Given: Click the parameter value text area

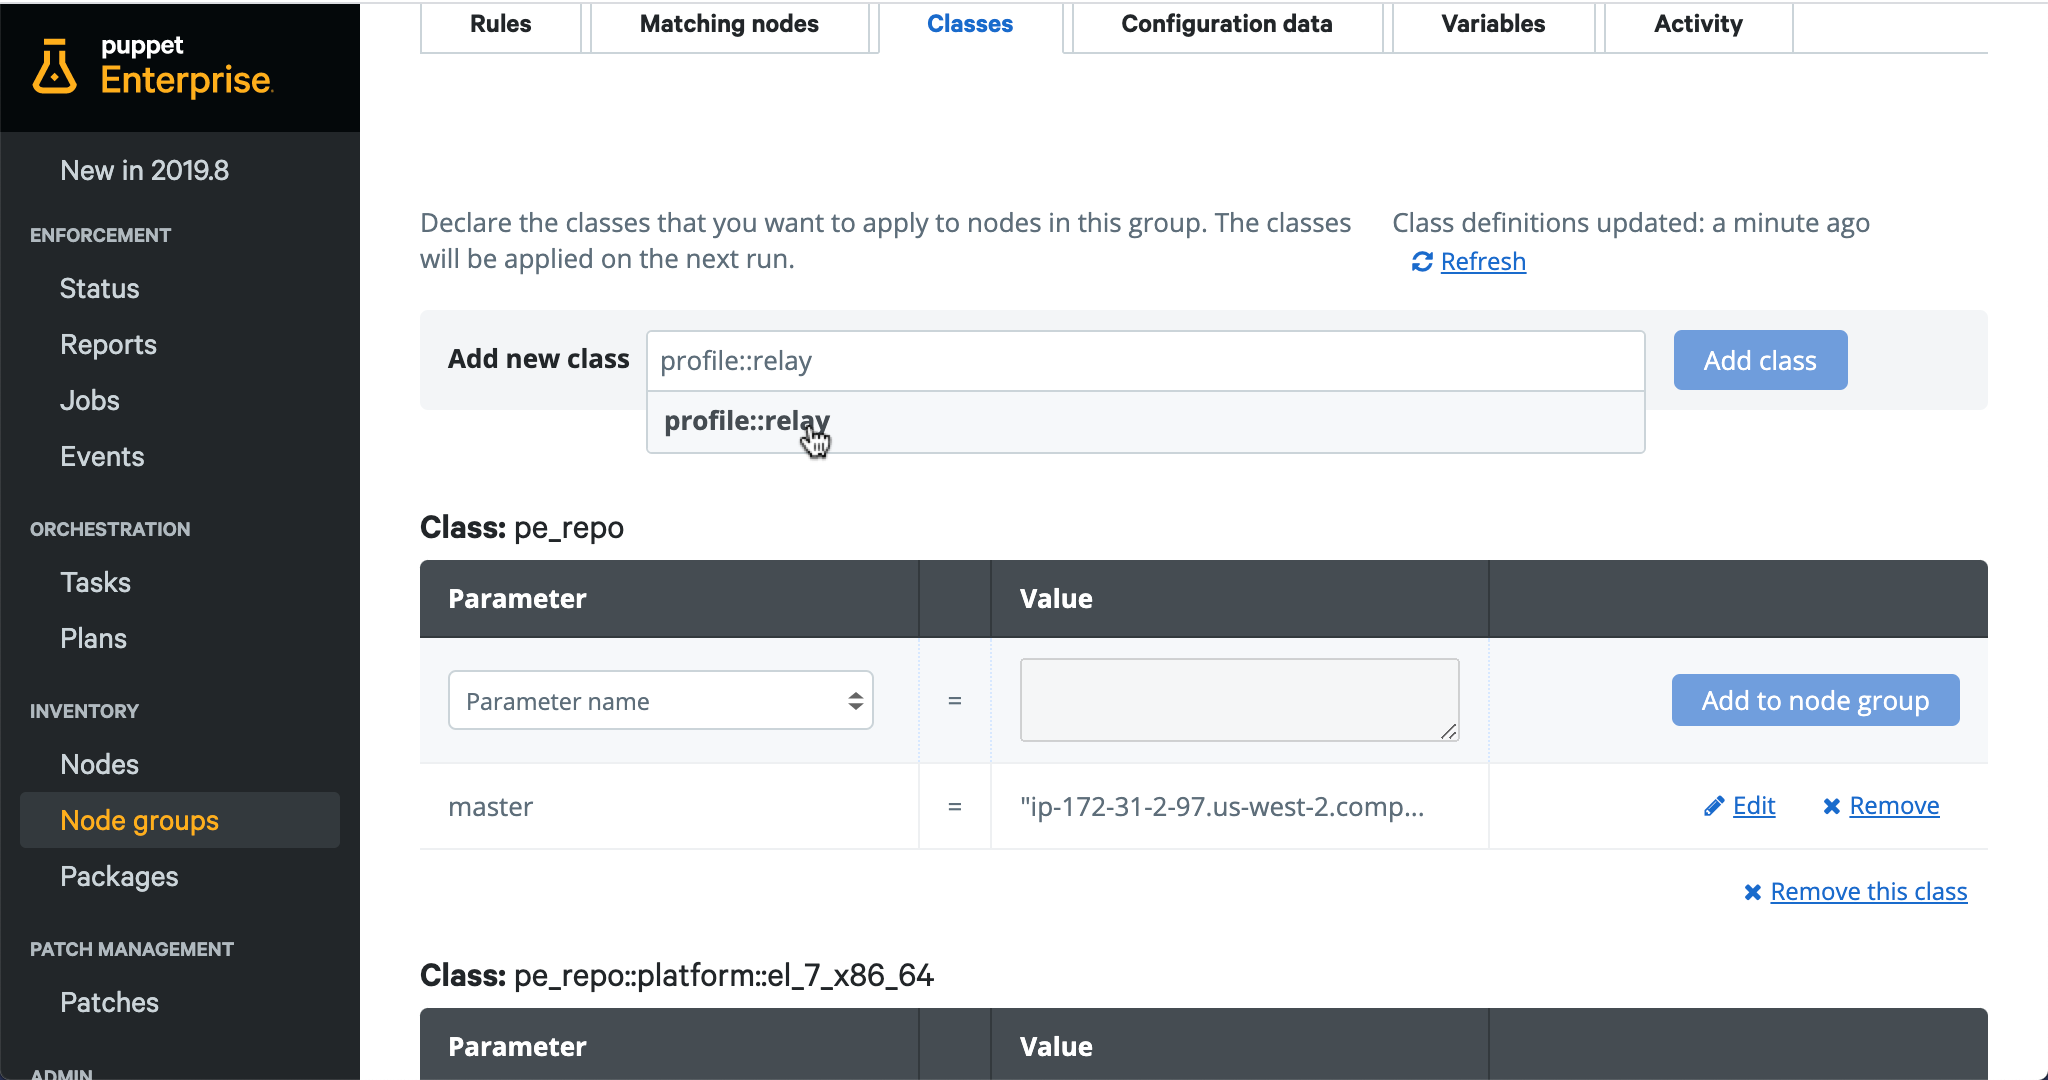Looking at the screenshot, I should [1239, 700].
